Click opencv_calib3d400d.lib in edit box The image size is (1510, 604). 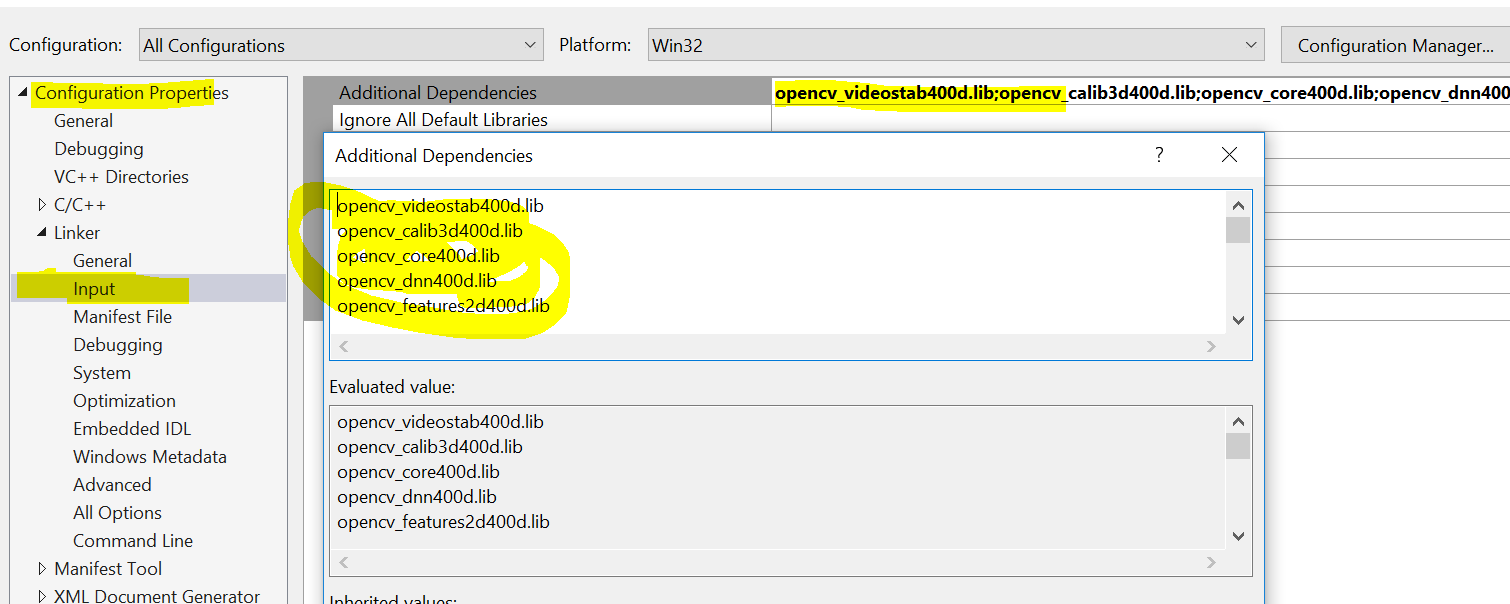point(430,231)
